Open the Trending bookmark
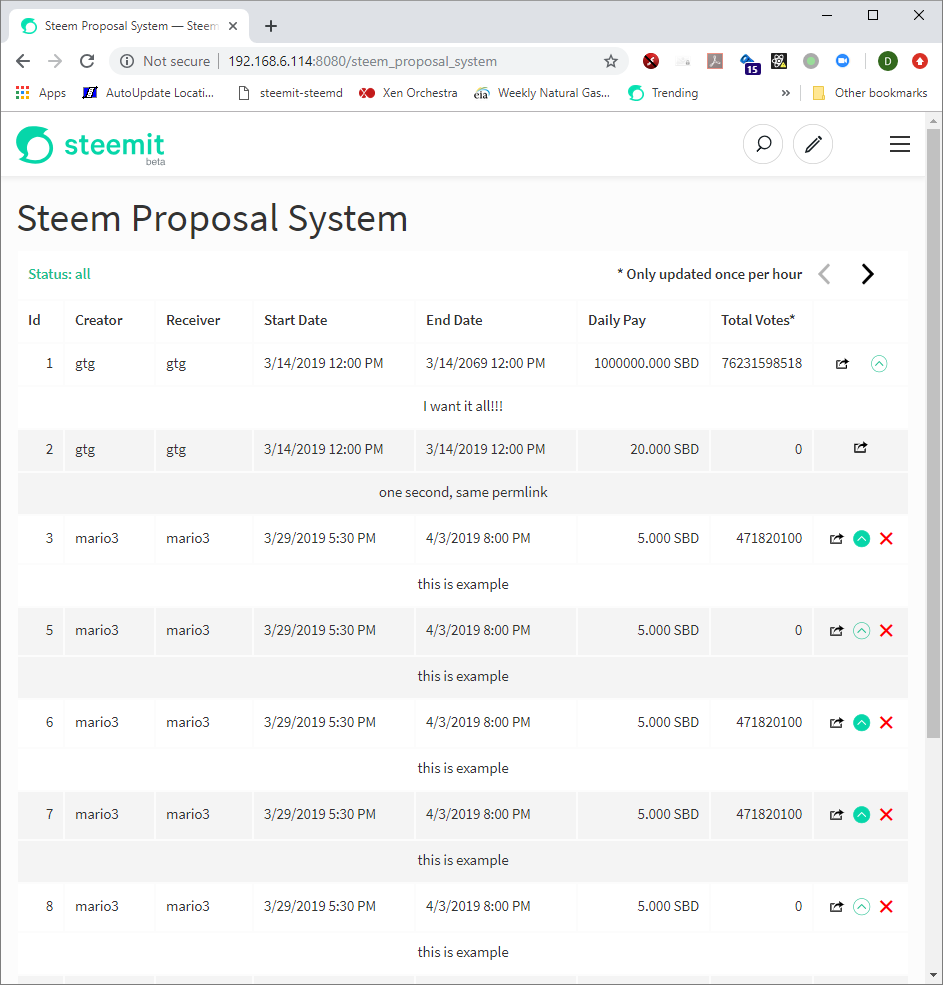The width and height of the screenshot is (943, 985). 663,93
